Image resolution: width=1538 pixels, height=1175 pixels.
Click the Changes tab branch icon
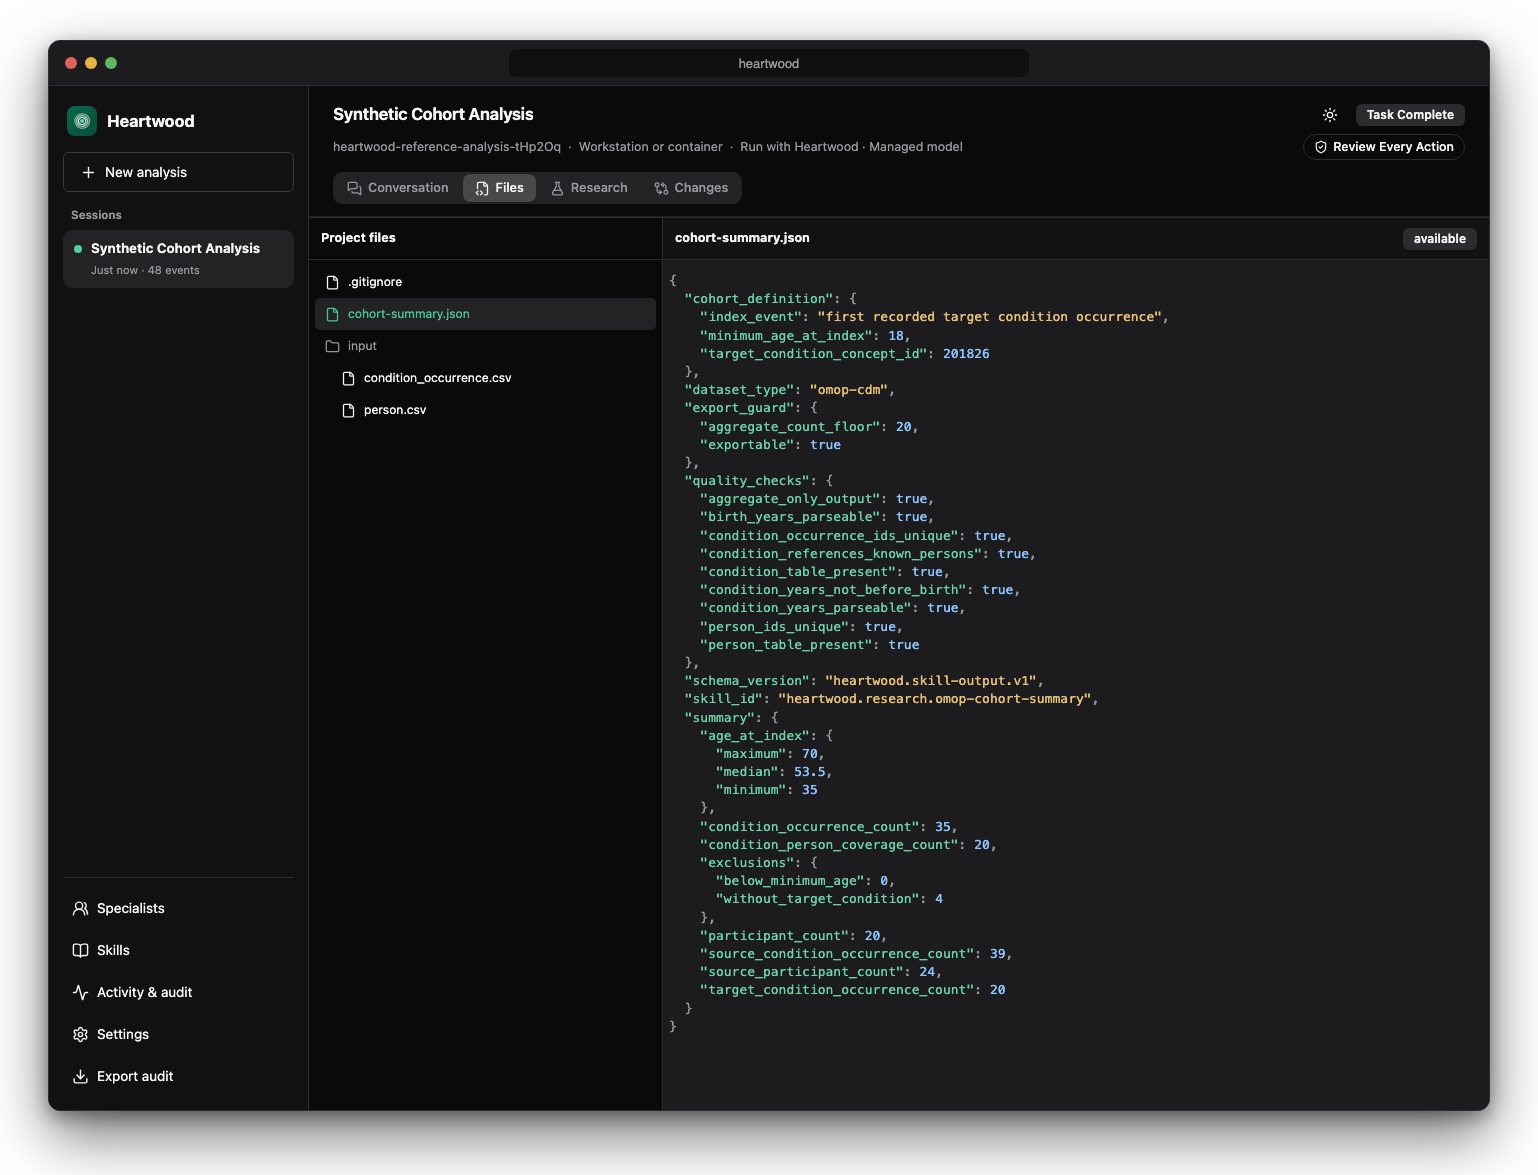(661, 188)
